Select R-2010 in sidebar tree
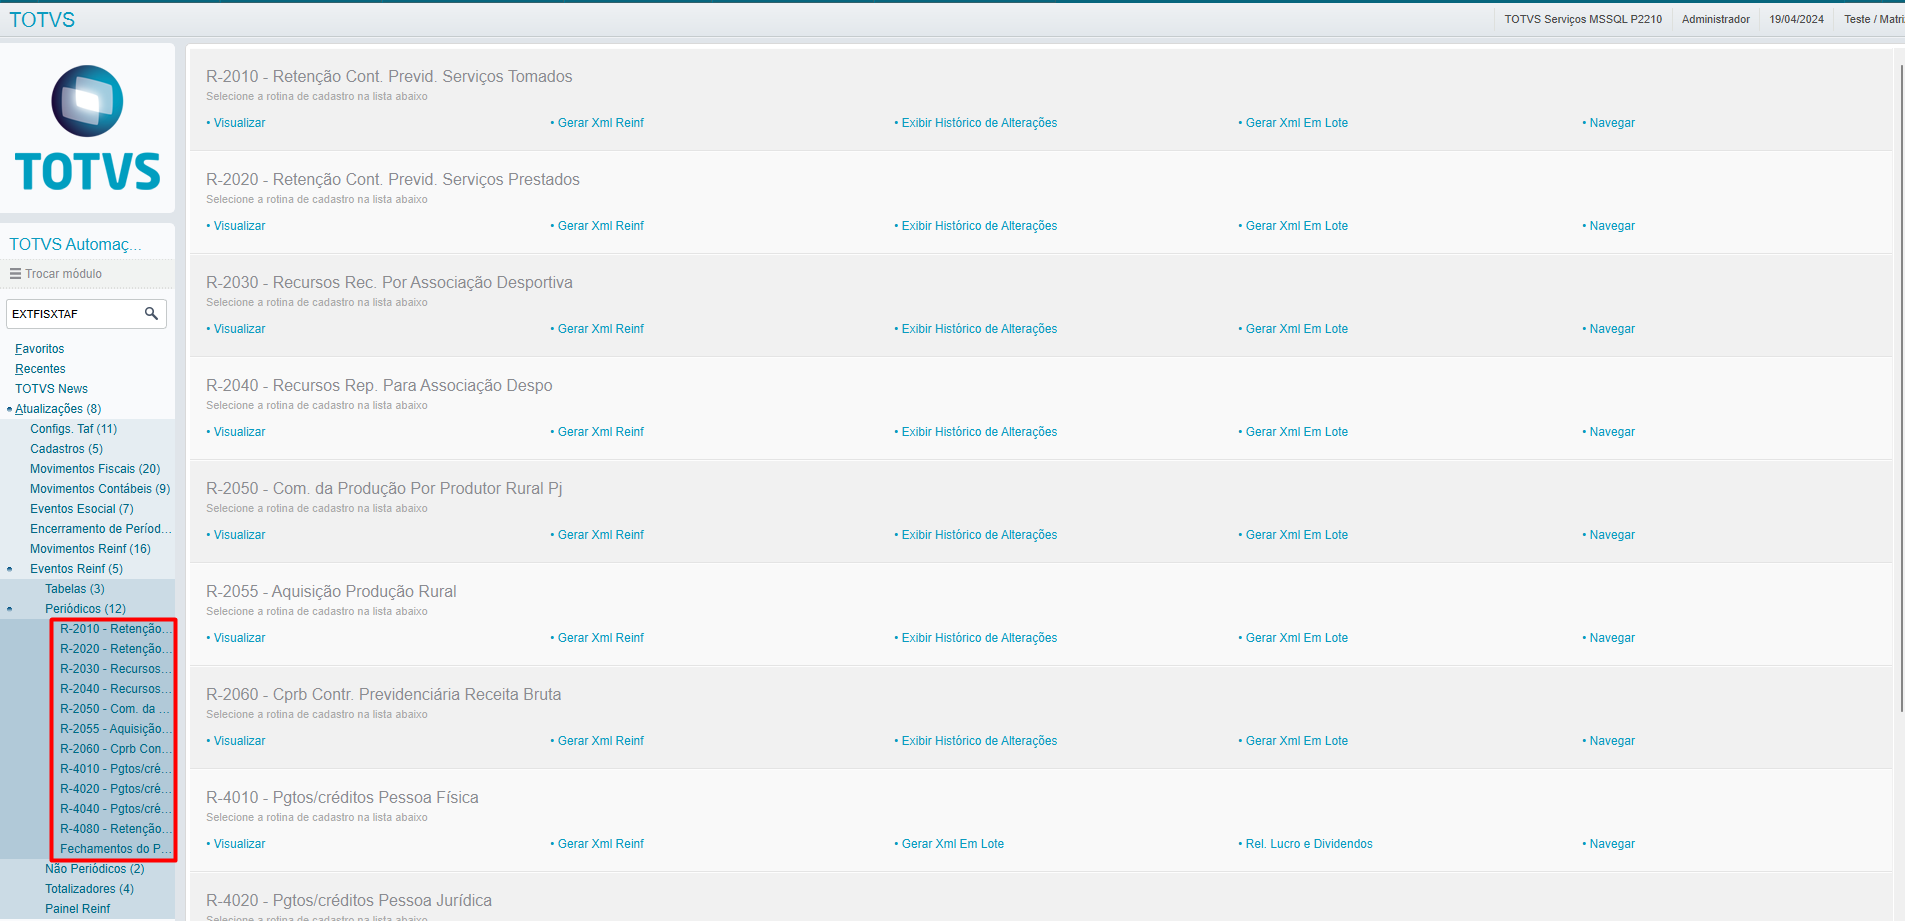Viewport: 1905px width, 921px height. pos(116,629)
